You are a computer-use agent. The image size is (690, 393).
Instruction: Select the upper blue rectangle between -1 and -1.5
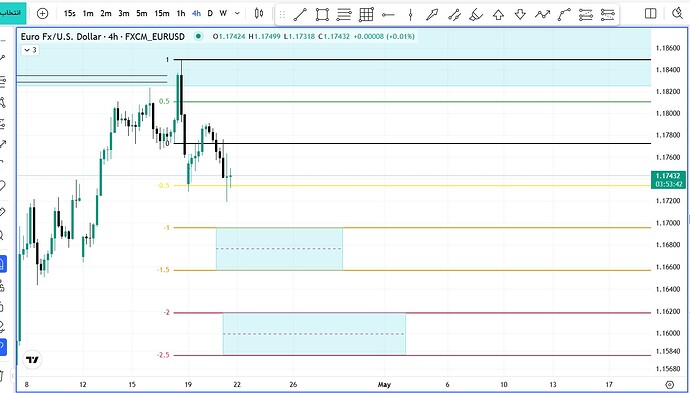pos(279,249)
